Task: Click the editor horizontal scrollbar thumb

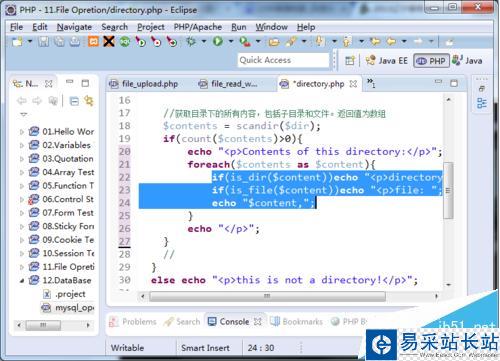Action: coord(267,296)
